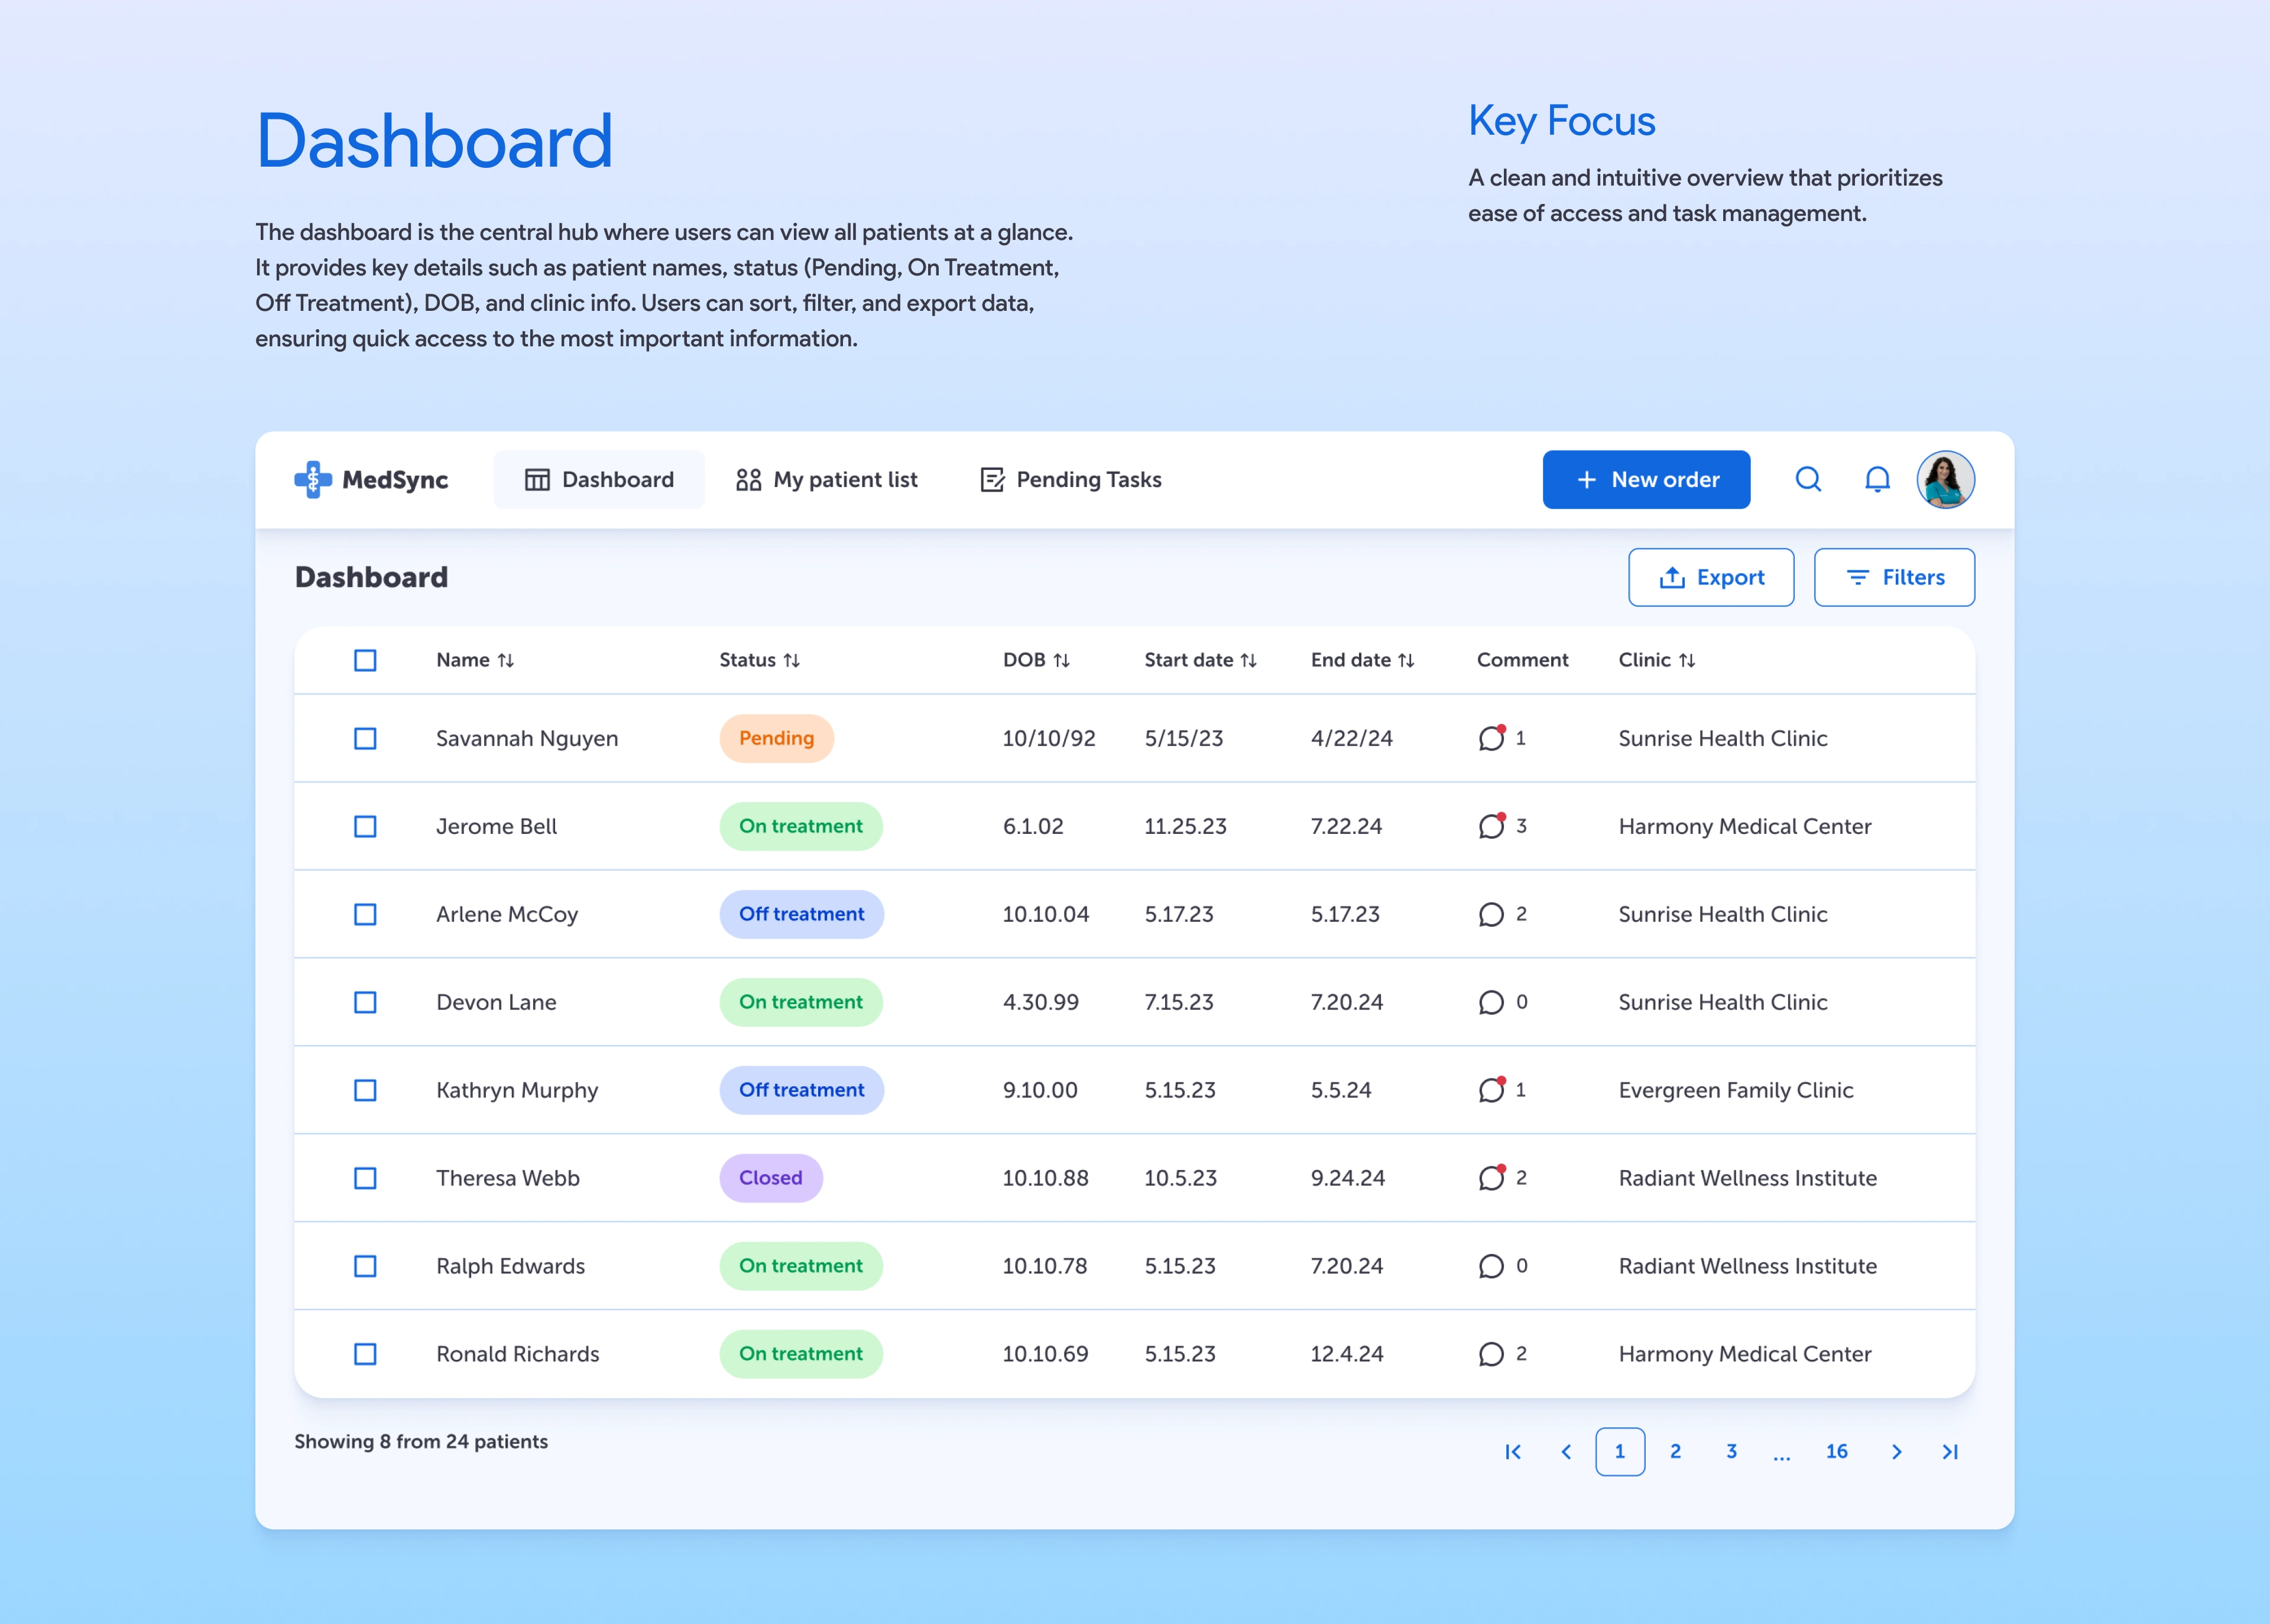Create a New order
Screen dimensions: 2270x1624
1646,480
